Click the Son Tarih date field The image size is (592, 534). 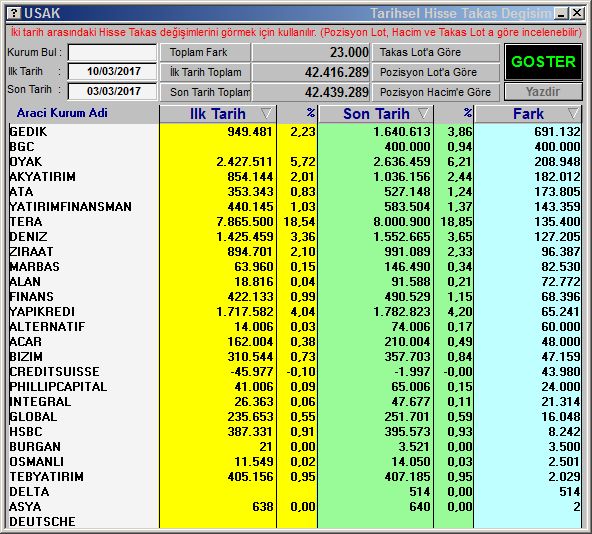pyautogui.click(x=113, y=91)
